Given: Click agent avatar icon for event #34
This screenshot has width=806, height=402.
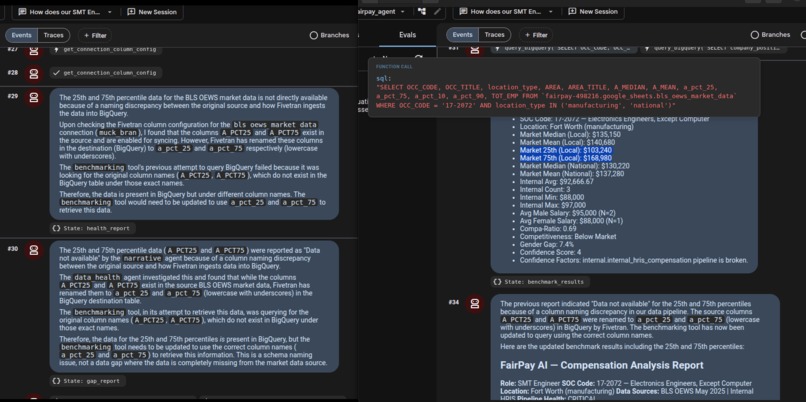Looking at the screenshot, I should click(474, 303).
